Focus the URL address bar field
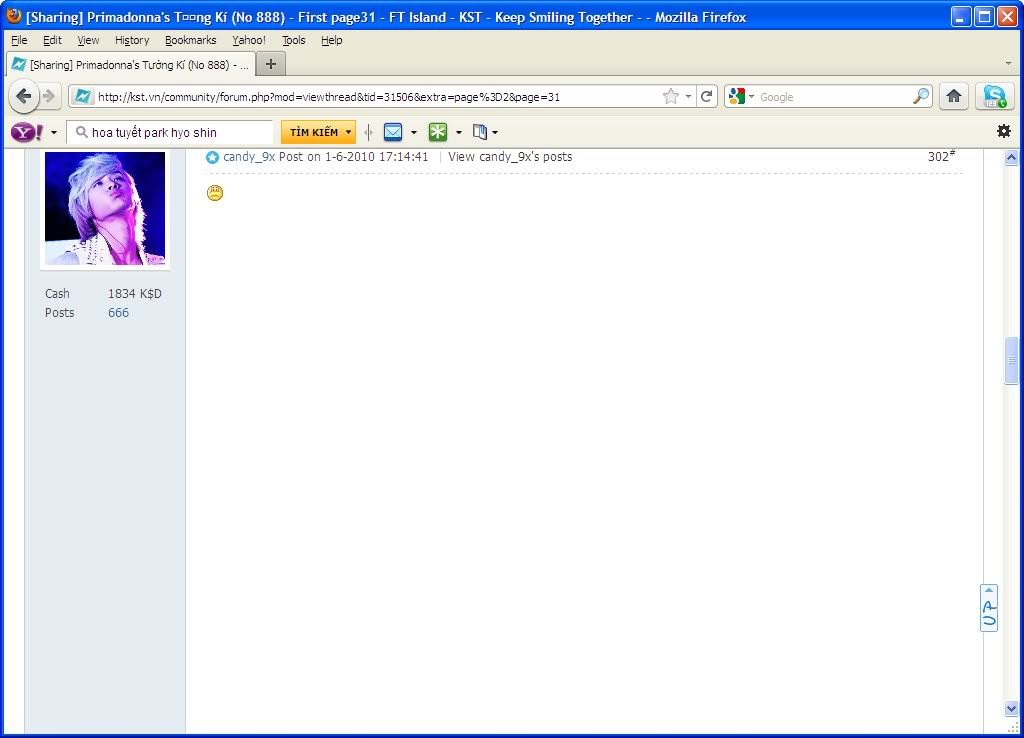The height and width of the screenshot is (738, 1024). coord(377,97)
